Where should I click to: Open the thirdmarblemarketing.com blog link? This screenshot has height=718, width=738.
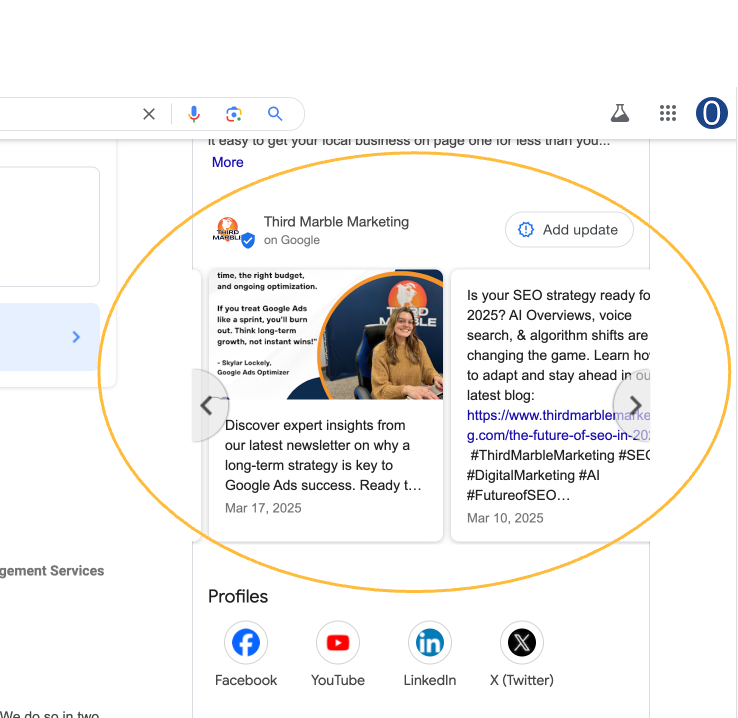558,425
